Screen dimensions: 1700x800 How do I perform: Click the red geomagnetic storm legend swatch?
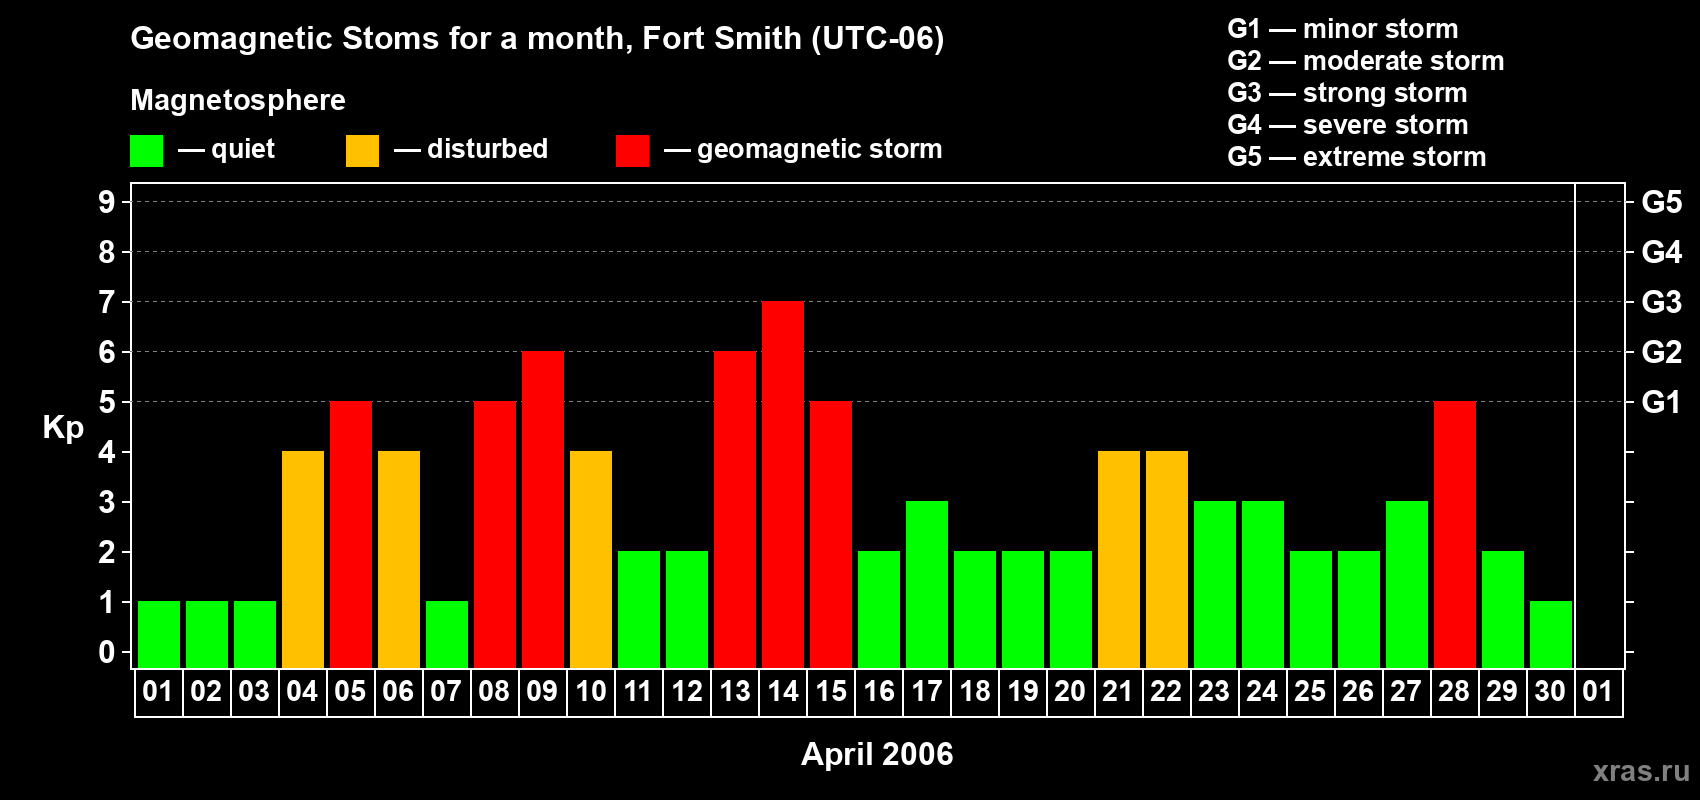coord(632,151)
